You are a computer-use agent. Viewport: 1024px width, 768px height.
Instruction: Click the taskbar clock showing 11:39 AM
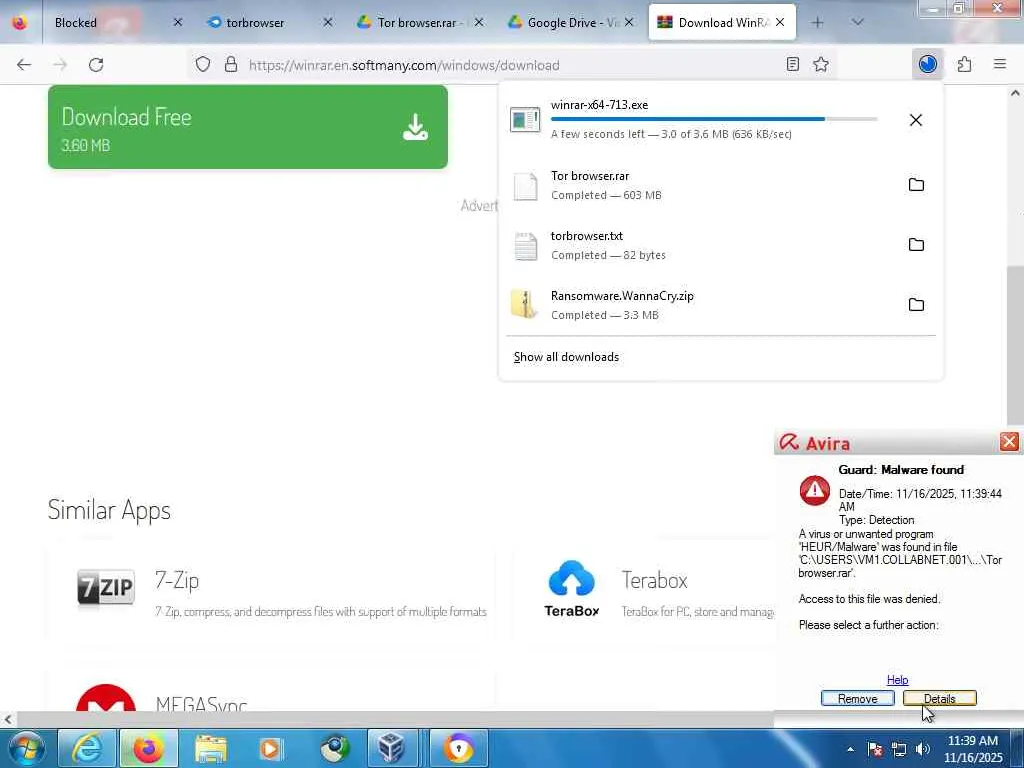[x=973, y=749]
